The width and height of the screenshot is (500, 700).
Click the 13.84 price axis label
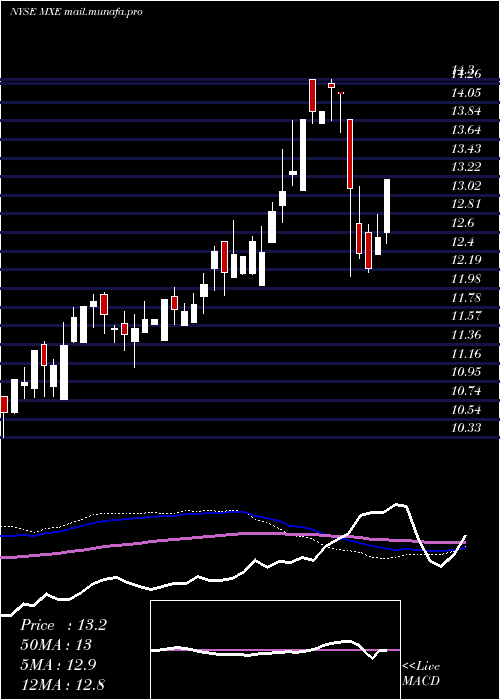pyautogui.click(x=466, y=111)
